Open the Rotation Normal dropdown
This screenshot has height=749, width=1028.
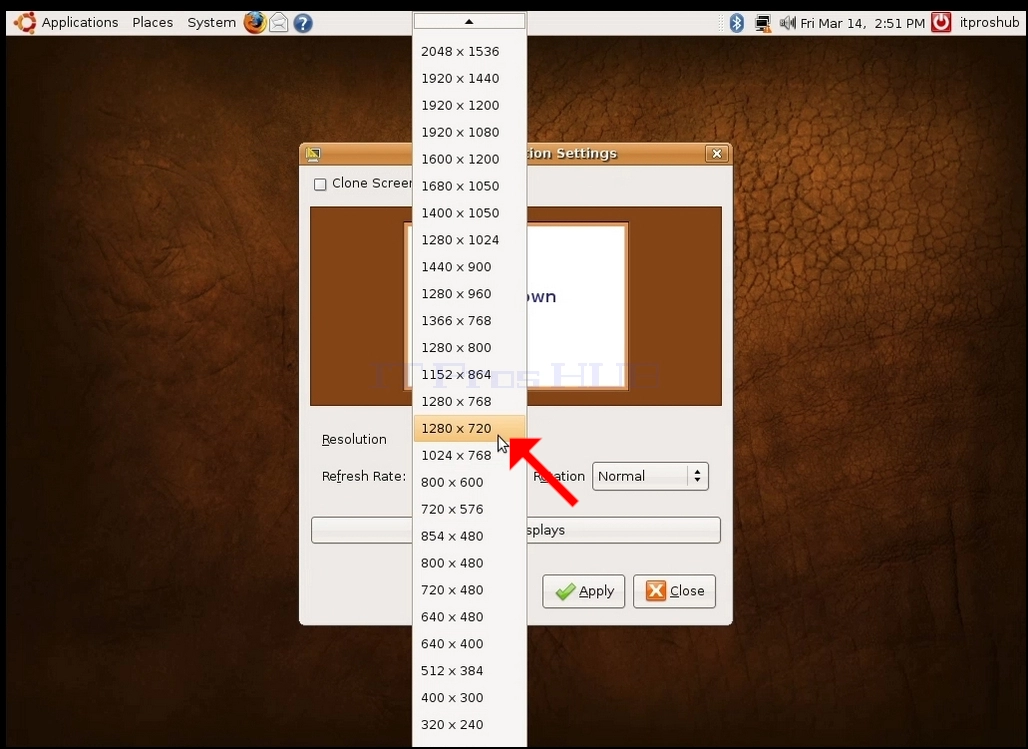click(x=650, y=476)
